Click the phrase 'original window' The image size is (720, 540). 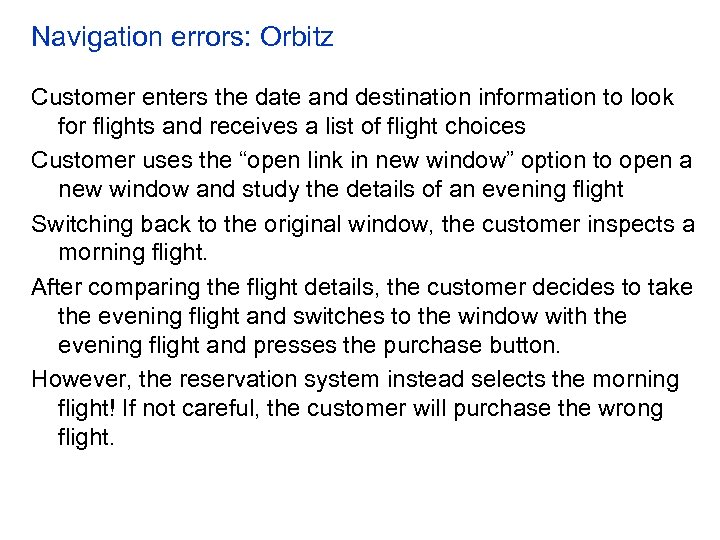coord(350,224)
